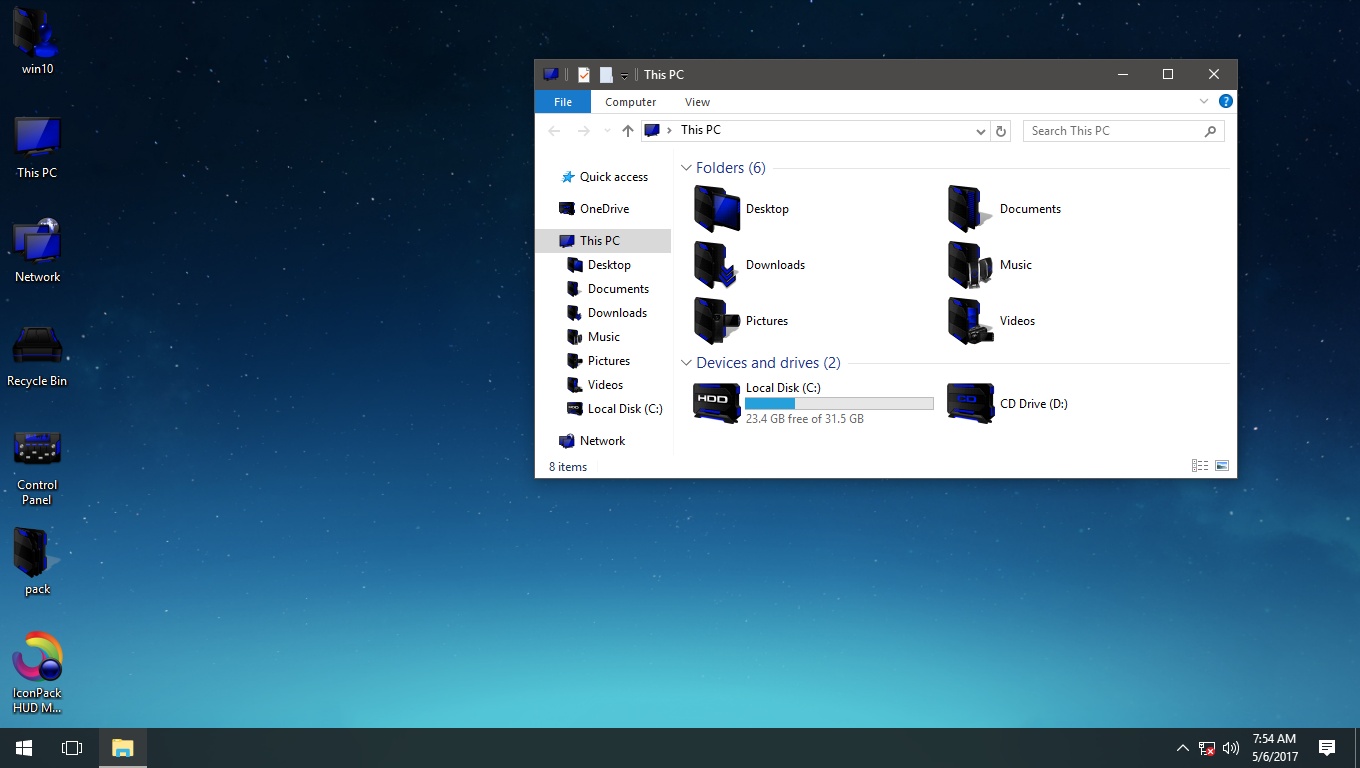Click the Local Disk (C:) usage bar
Image resolution: width=1360 pixels, height=768 pixels.
tap(839, 403)
